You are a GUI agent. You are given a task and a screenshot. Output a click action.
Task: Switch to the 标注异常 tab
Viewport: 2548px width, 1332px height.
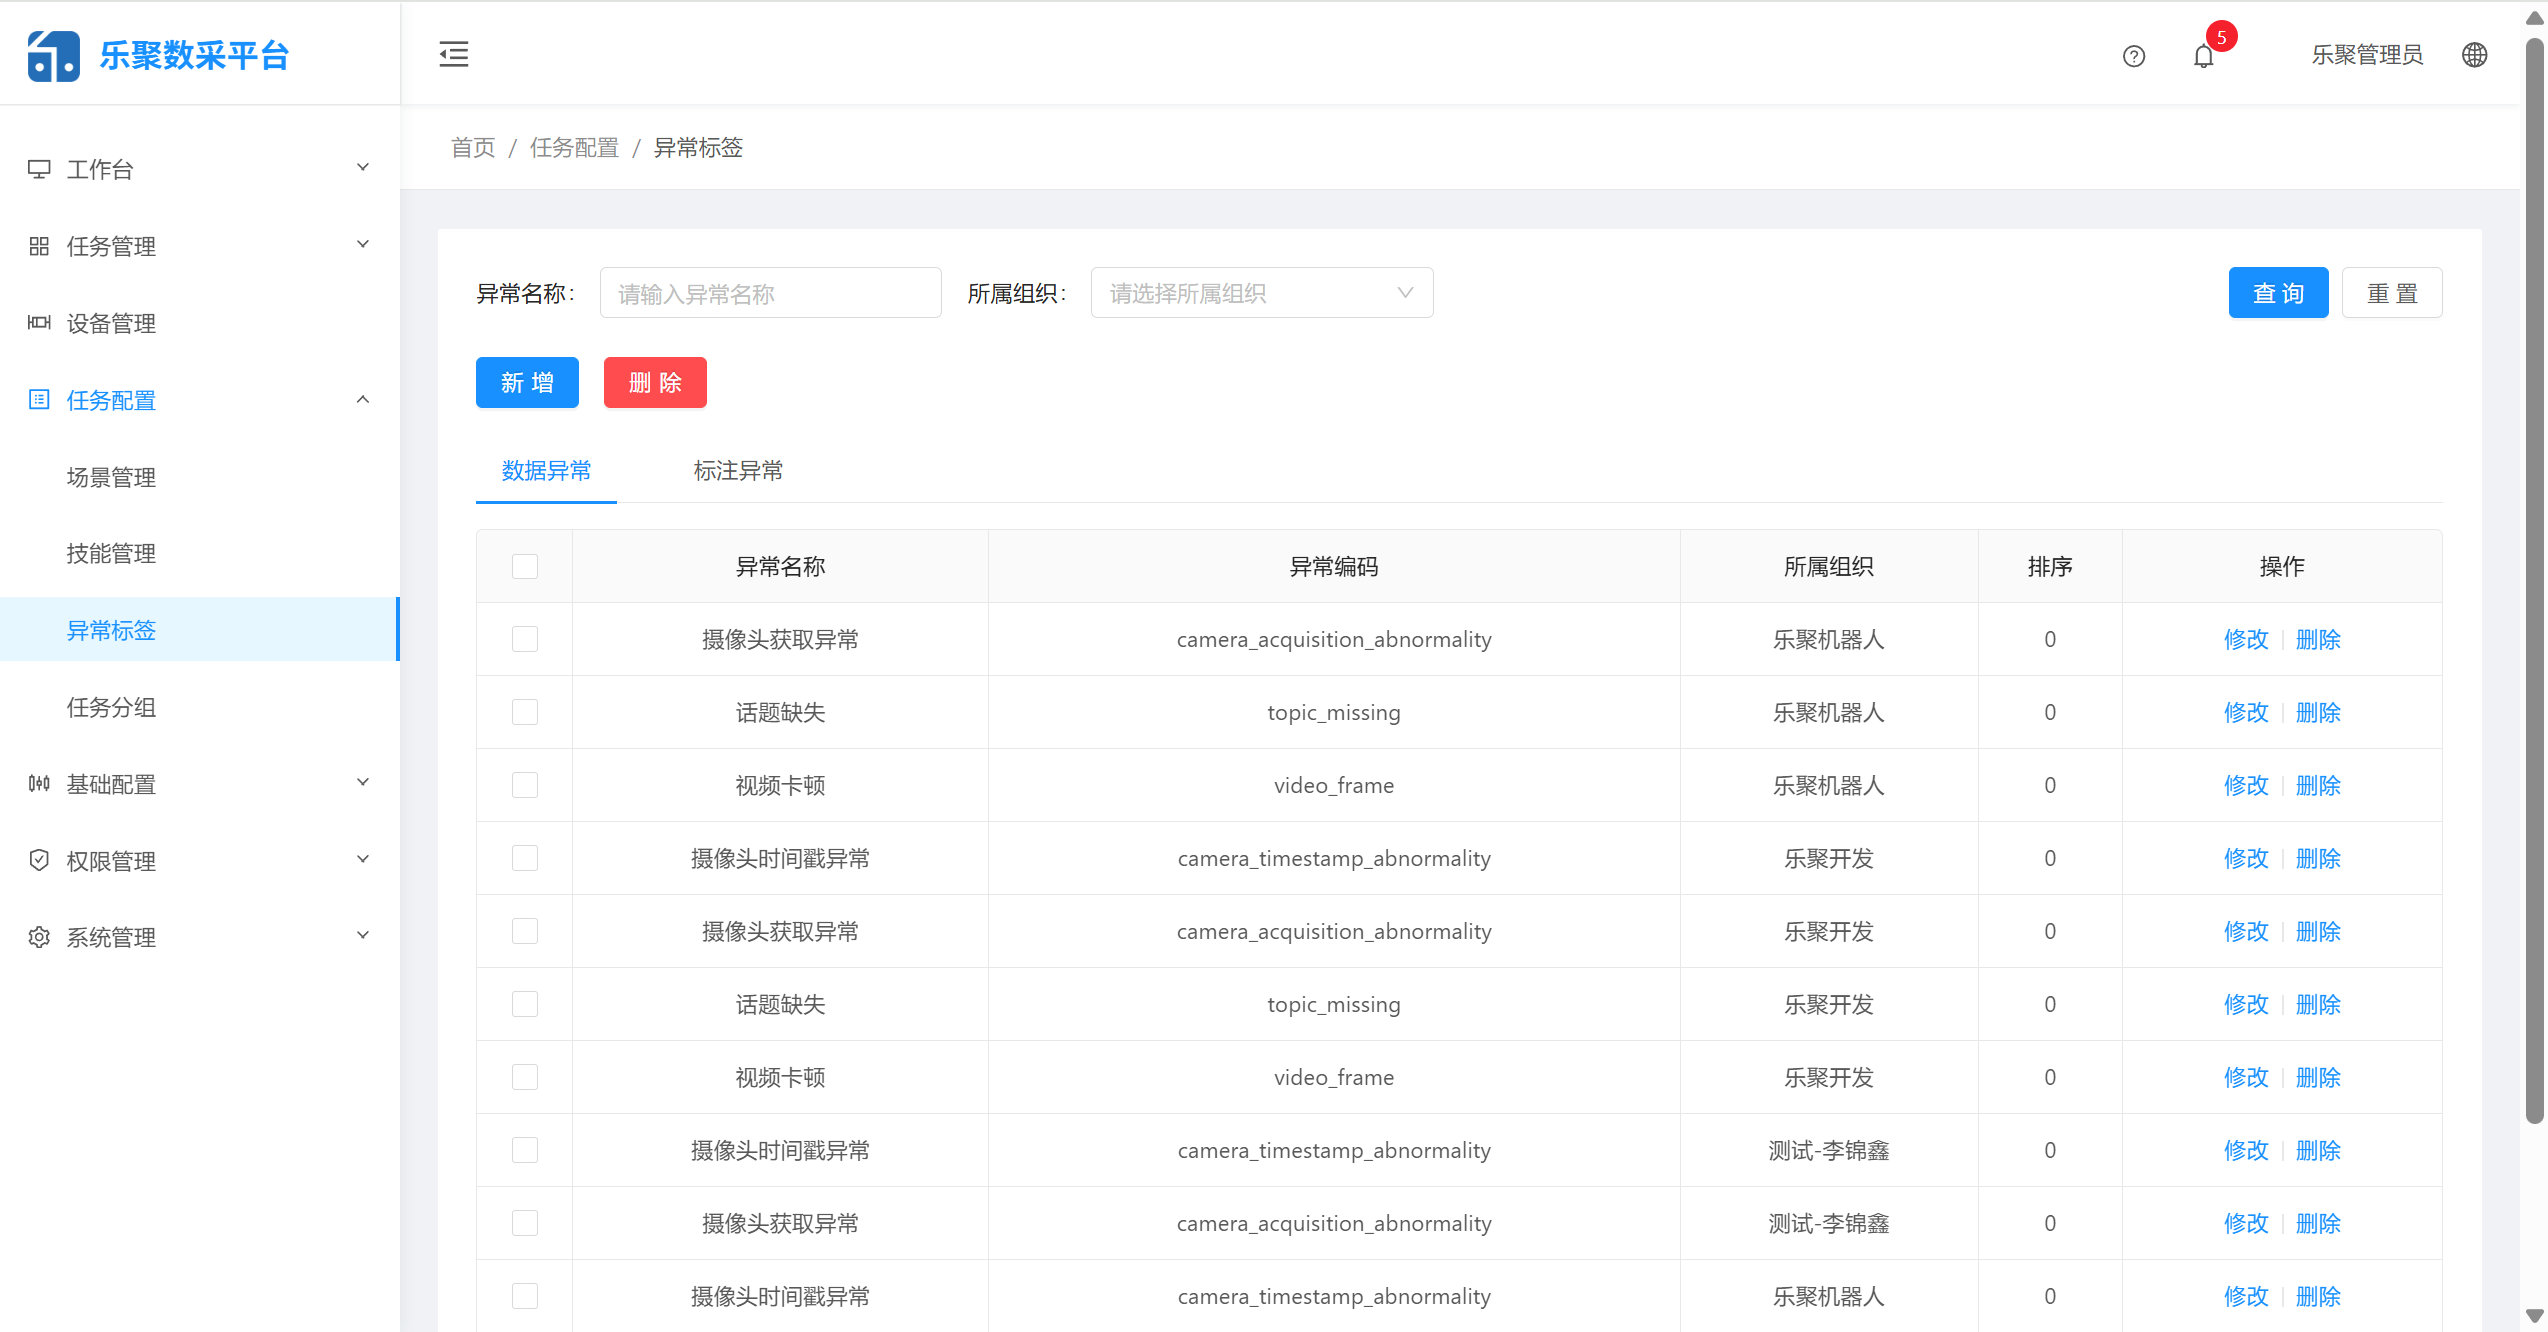pyautogui.click(x=738, y=470)
